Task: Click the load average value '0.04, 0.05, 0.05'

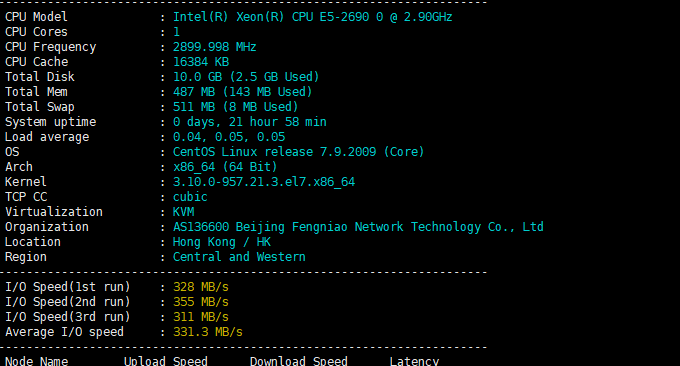Action: 229,137
